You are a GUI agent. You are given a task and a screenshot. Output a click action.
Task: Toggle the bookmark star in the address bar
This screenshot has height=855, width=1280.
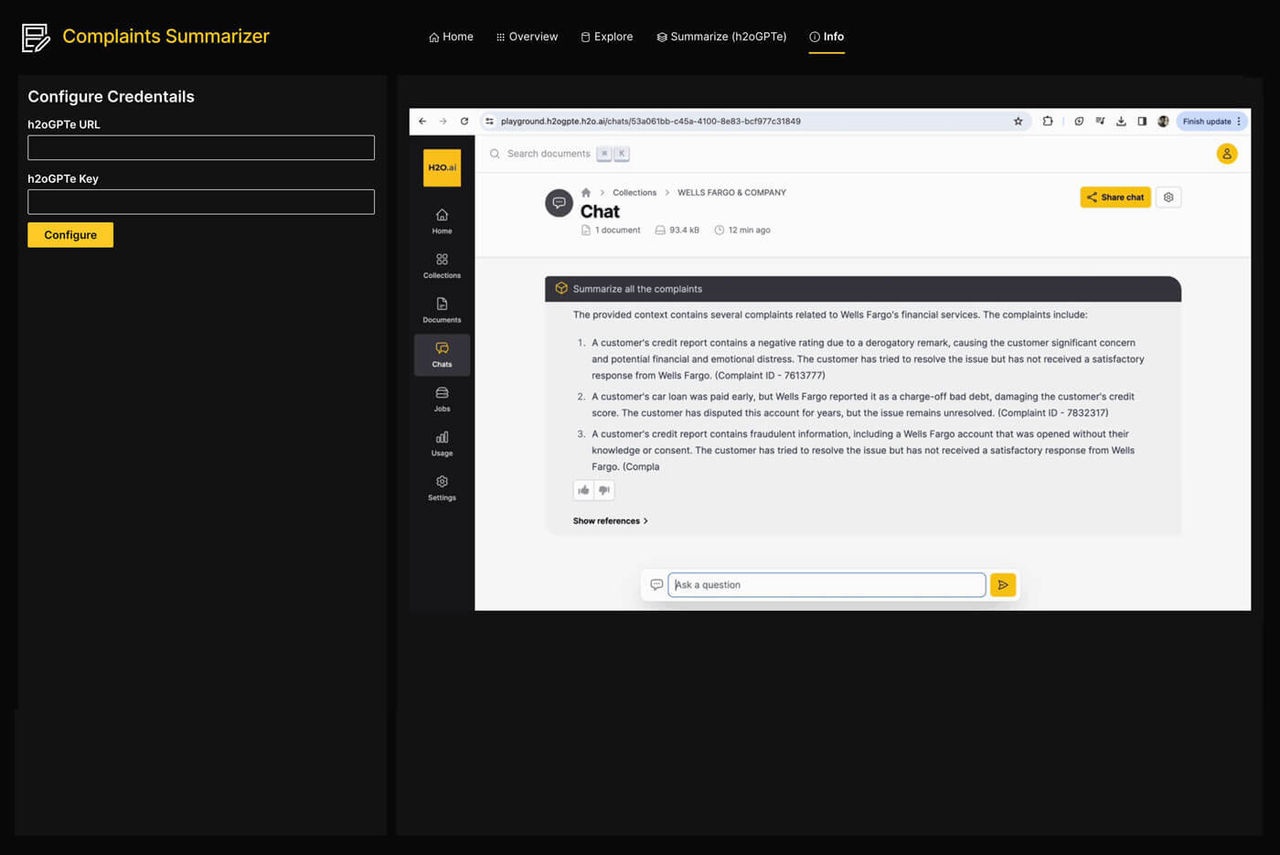1018,120
